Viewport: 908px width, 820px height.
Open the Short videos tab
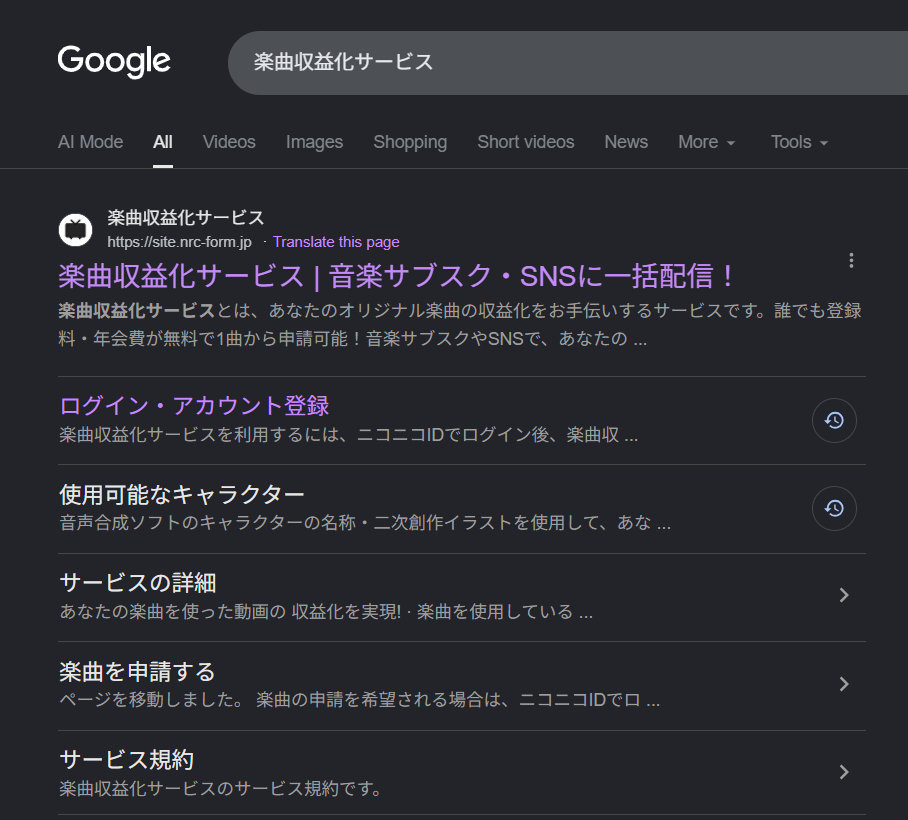pos(526,142)
